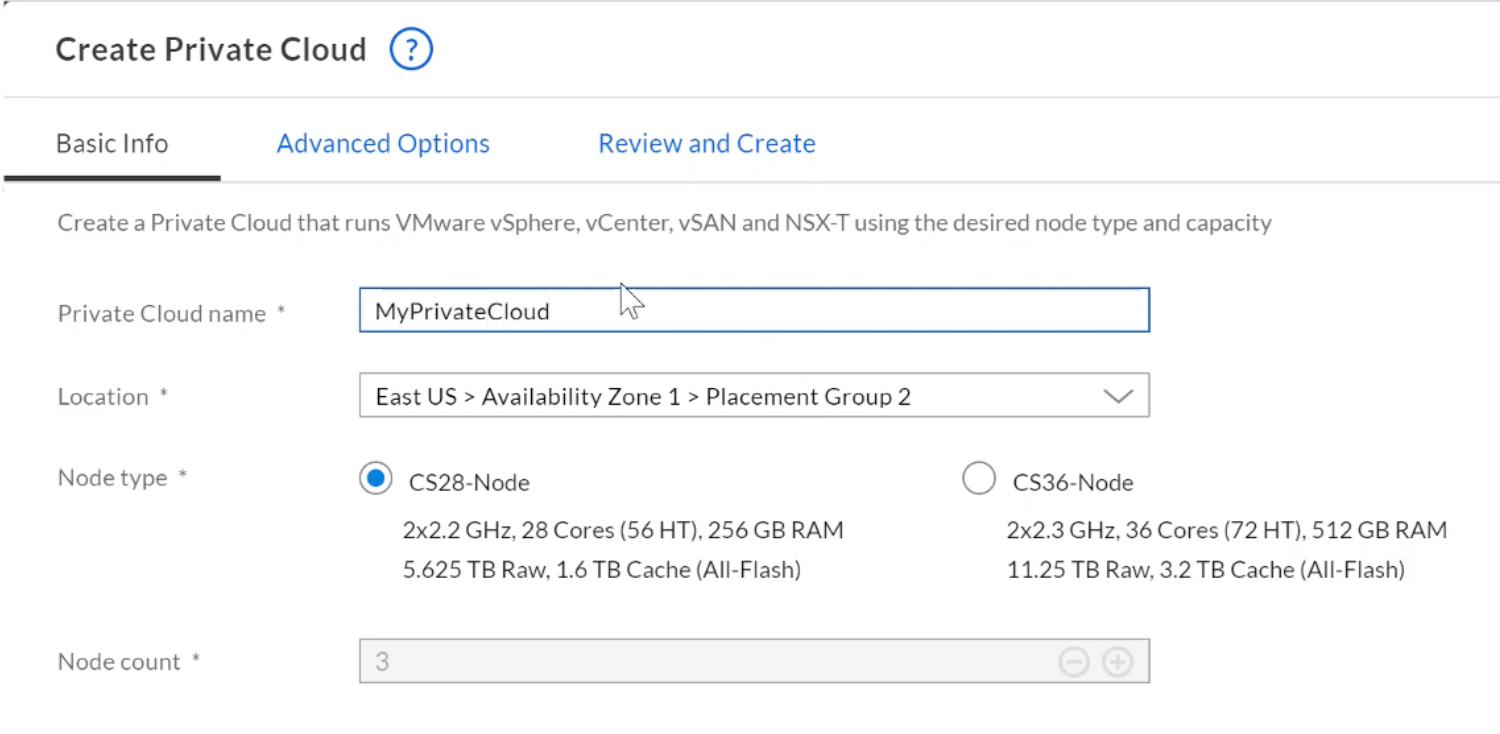Switch to the Advanced Options tab
Screen dimensions: 1500x734
[383, 144]
